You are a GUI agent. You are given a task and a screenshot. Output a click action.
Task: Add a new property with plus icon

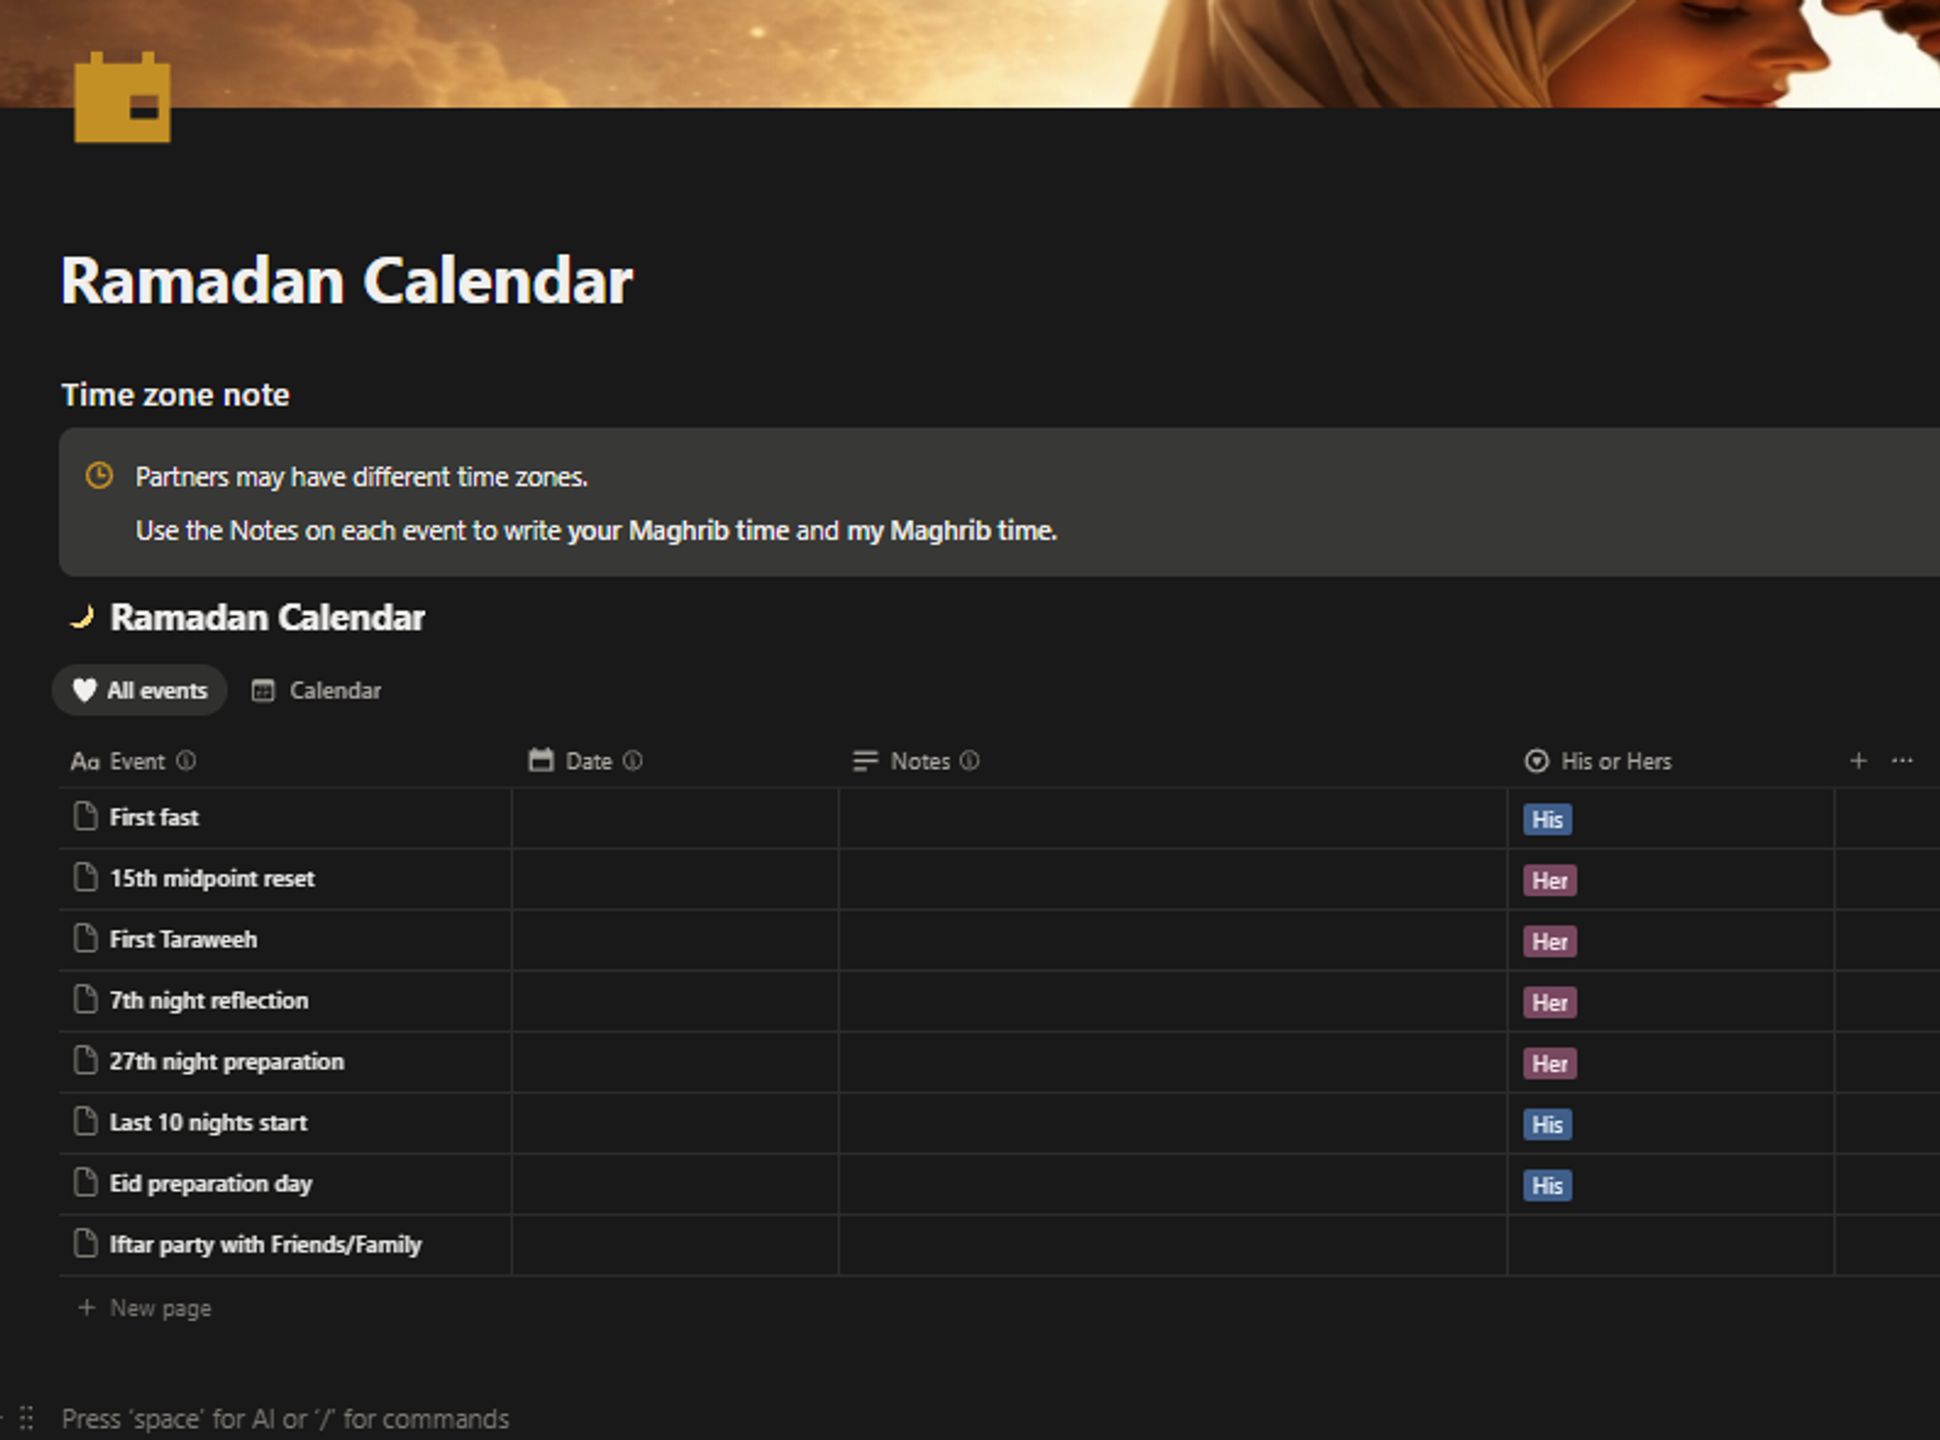[1858, 761]
